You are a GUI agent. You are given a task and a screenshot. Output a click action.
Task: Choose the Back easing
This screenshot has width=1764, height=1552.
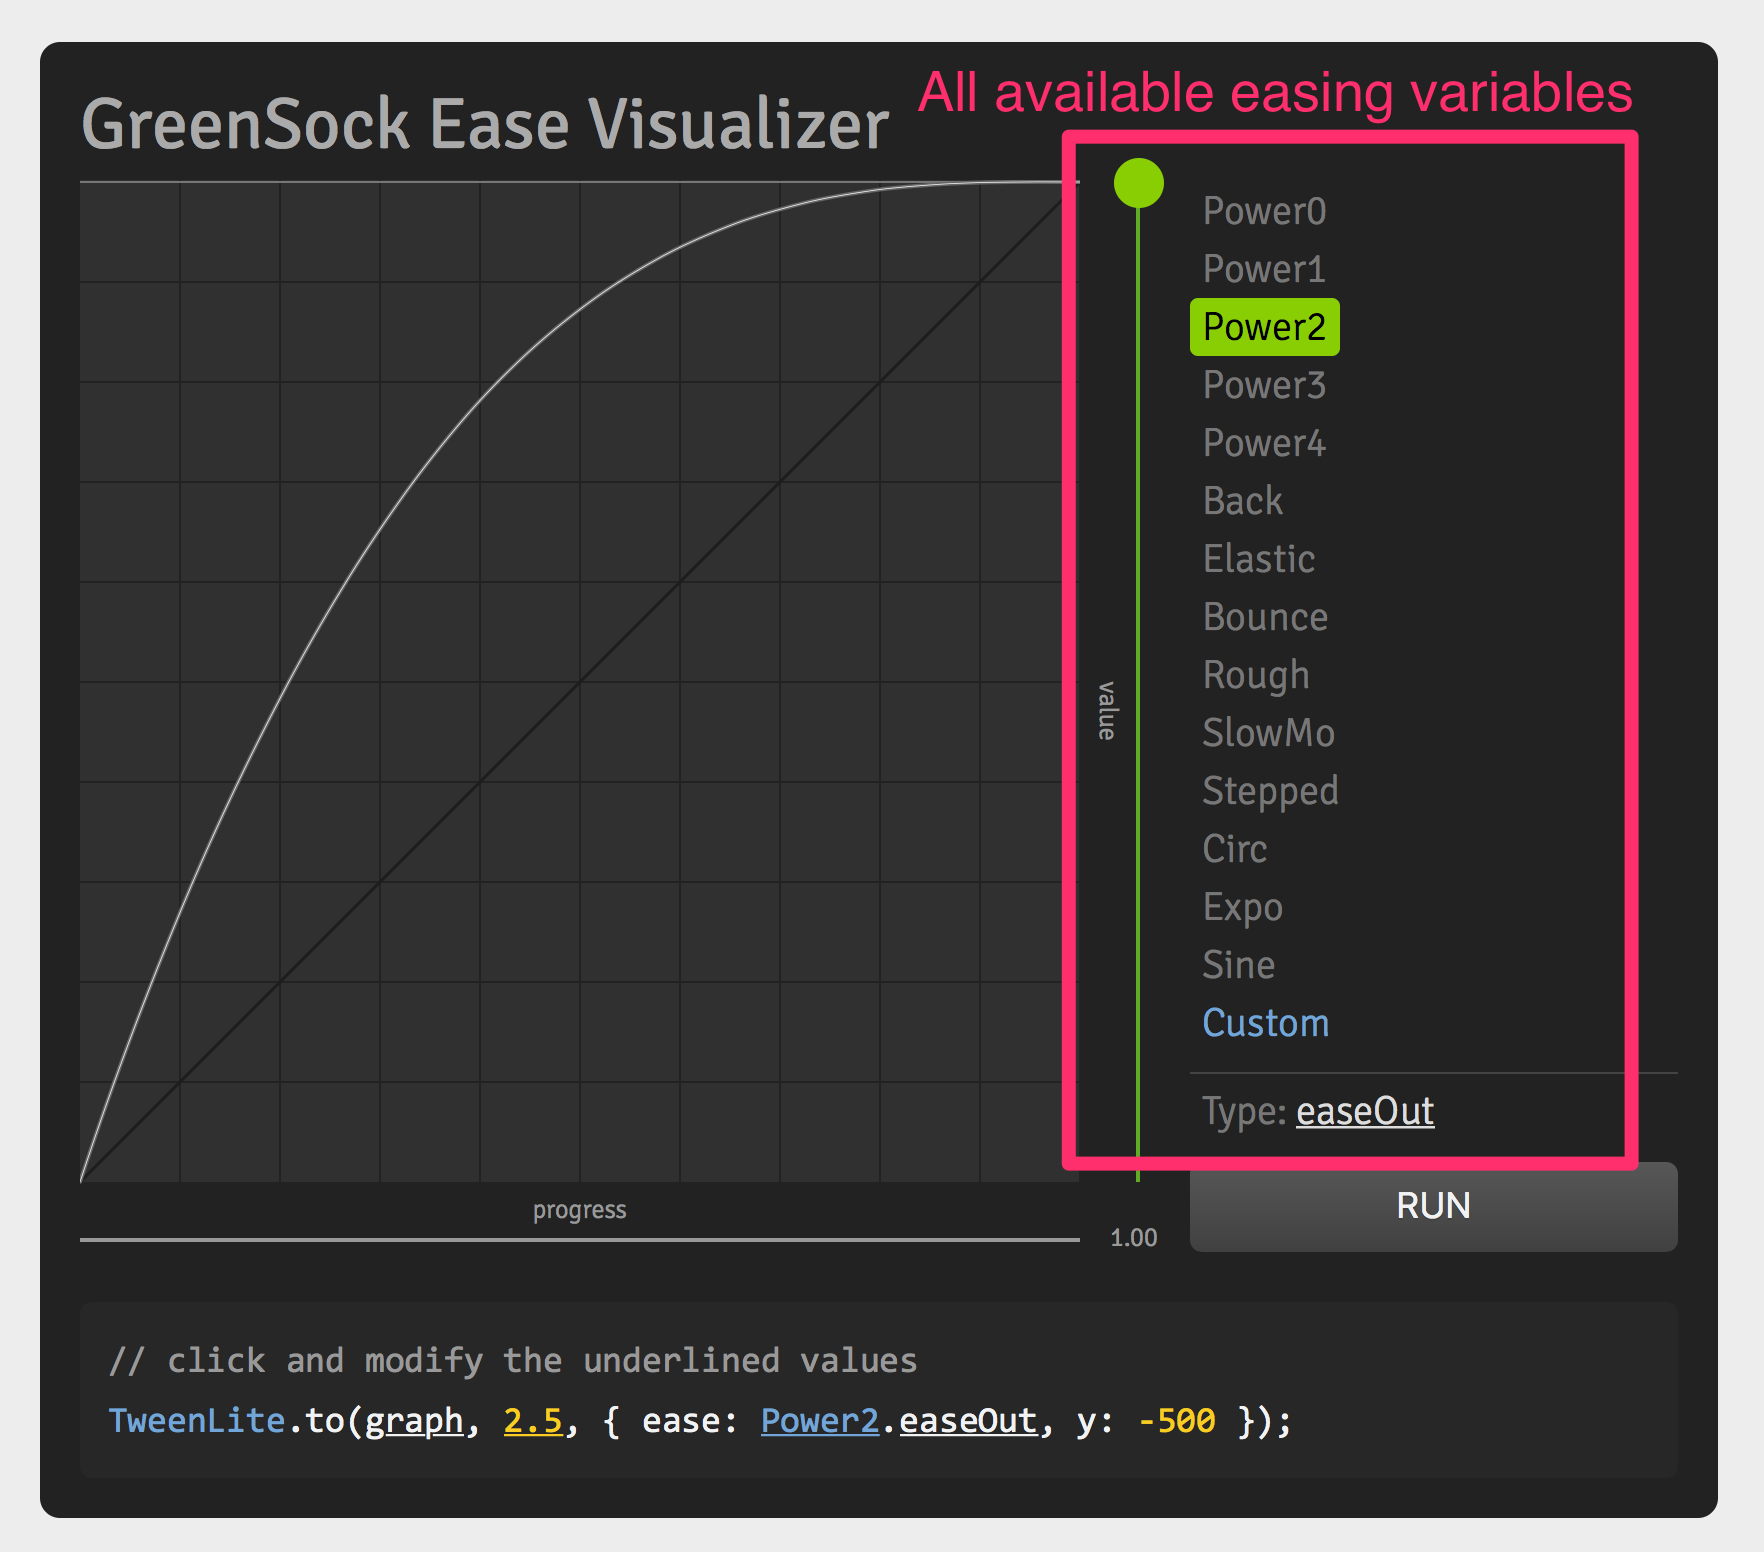coord(1241,500)
